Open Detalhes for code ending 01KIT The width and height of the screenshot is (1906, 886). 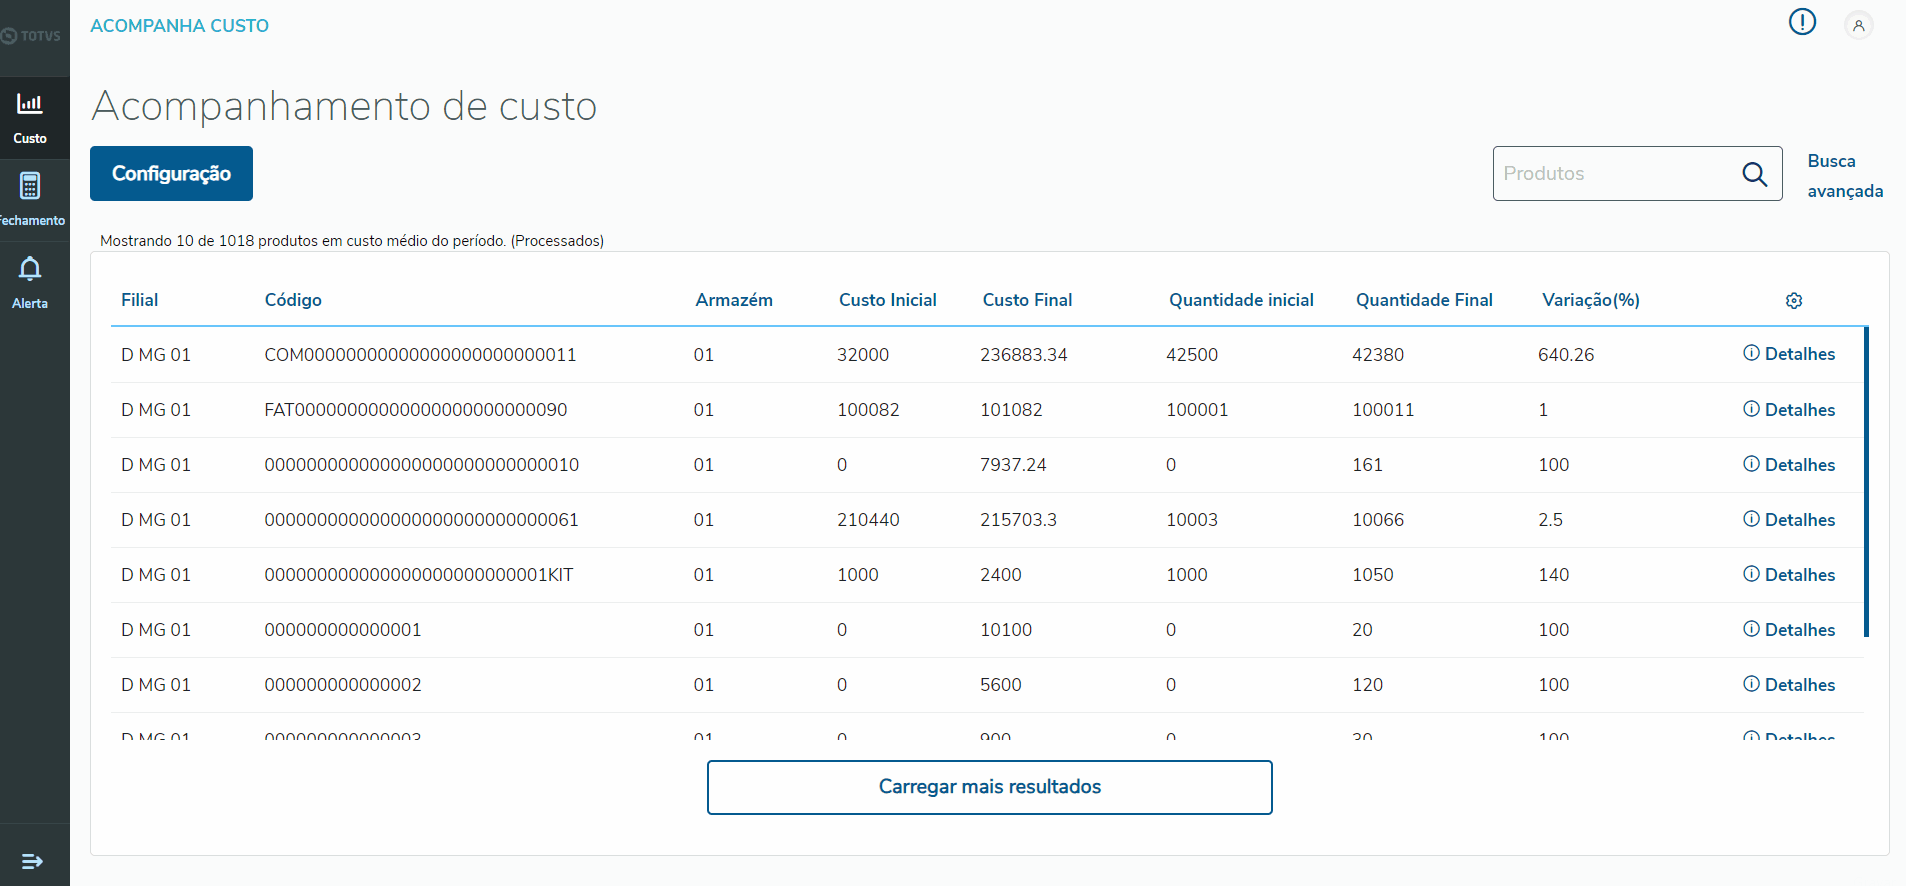click(1789, 575)
